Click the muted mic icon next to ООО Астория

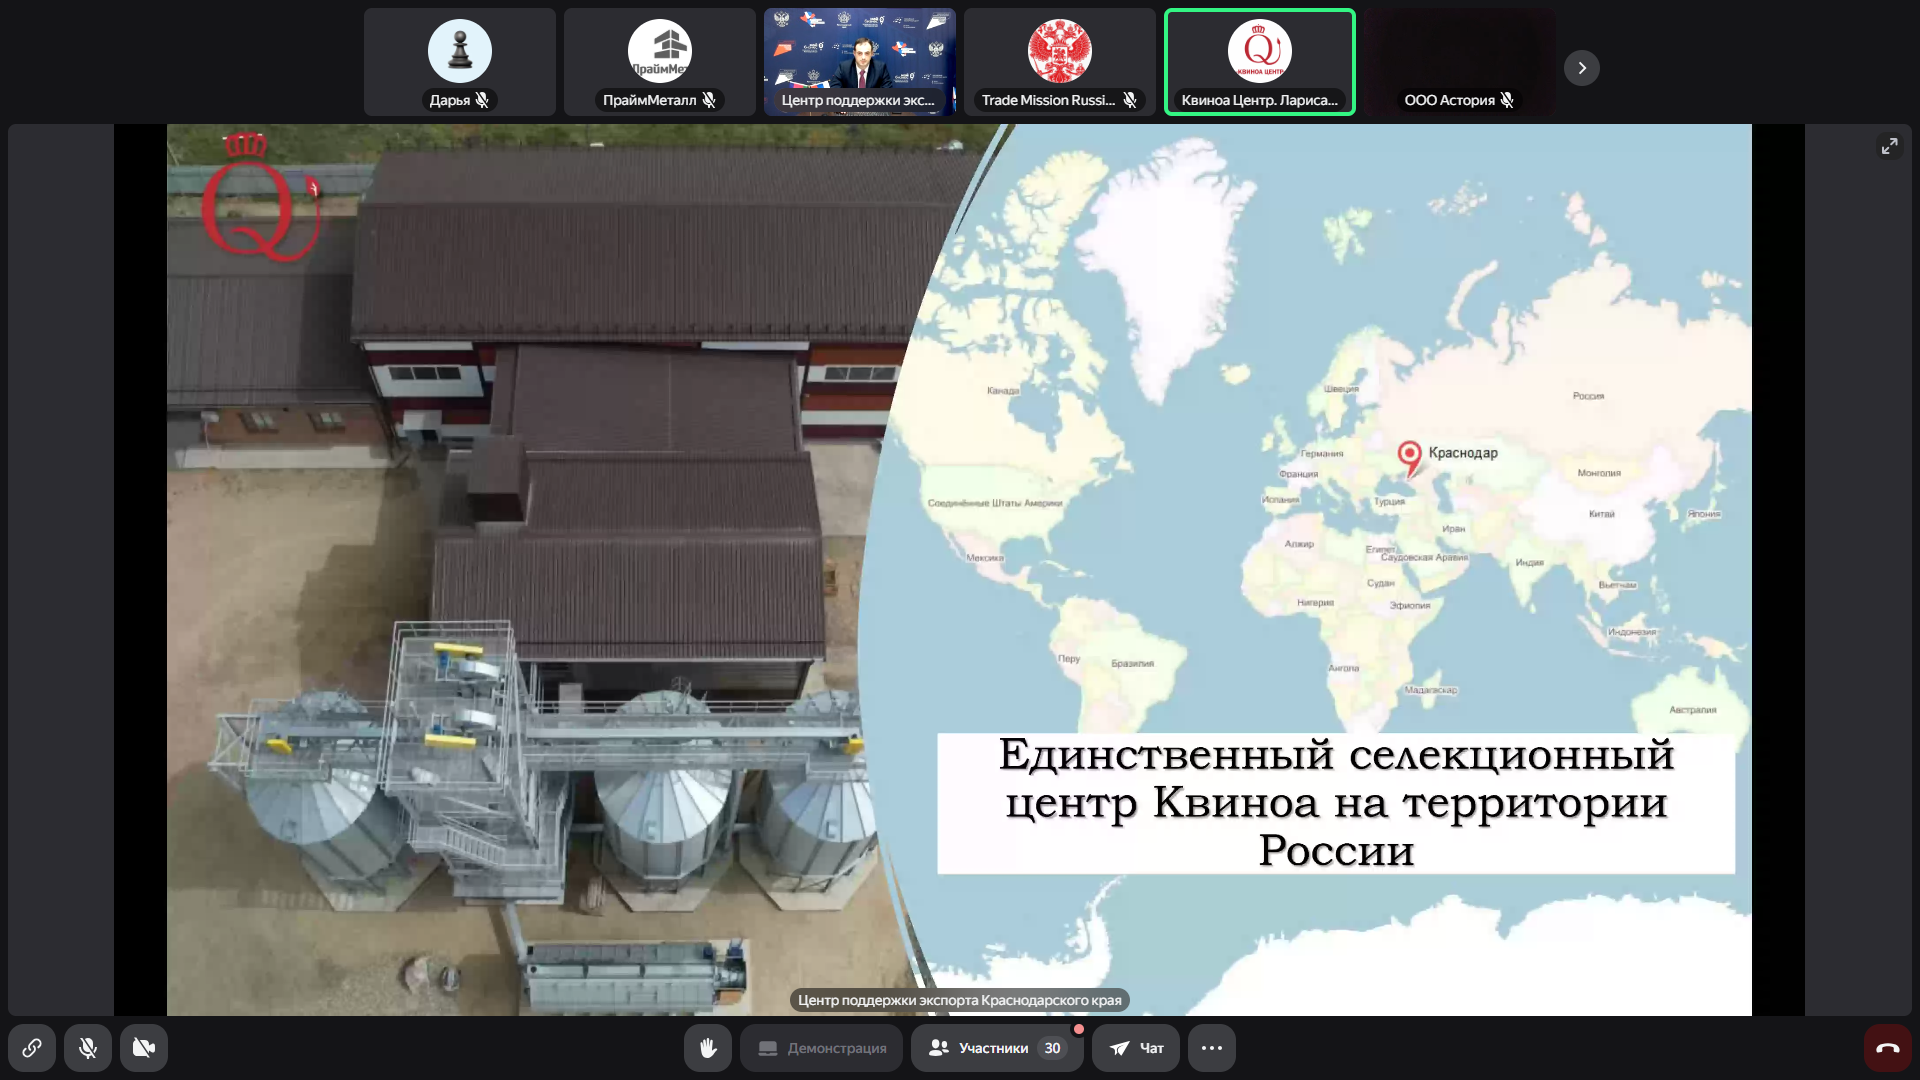(1507, 100)
